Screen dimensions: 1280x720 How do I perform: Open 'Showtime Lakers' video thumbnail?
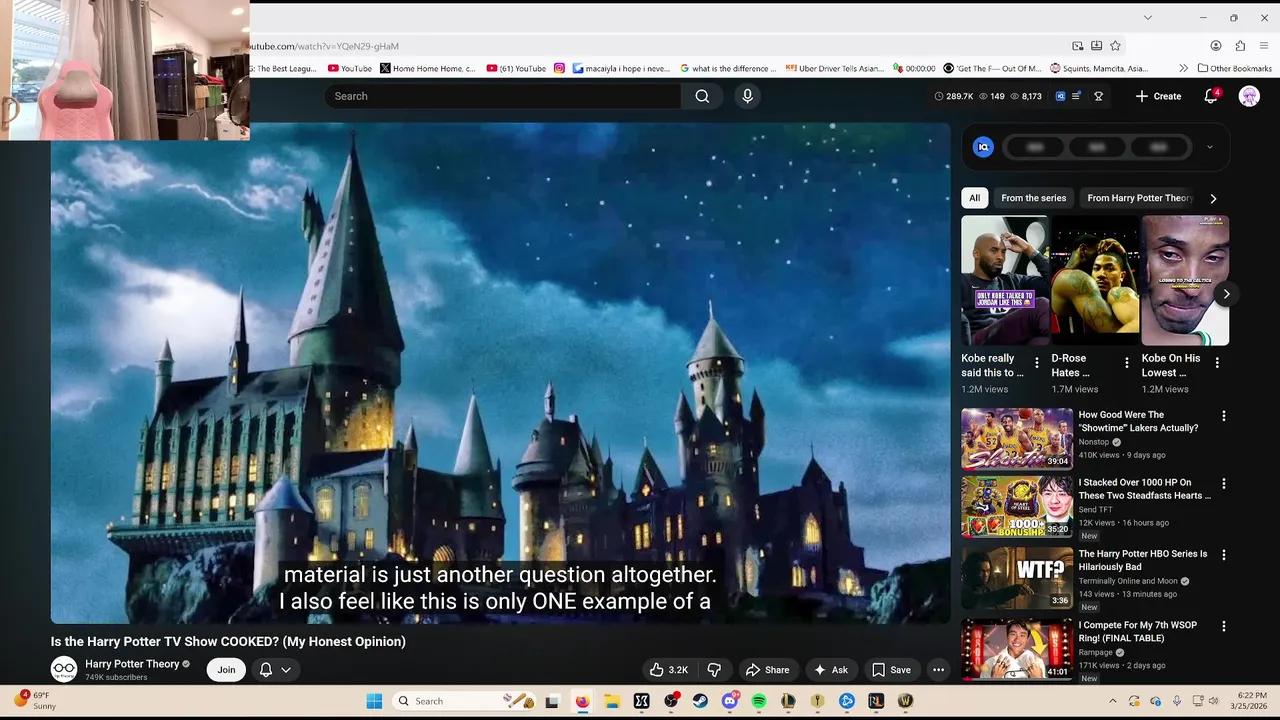tap(1017, 438)
